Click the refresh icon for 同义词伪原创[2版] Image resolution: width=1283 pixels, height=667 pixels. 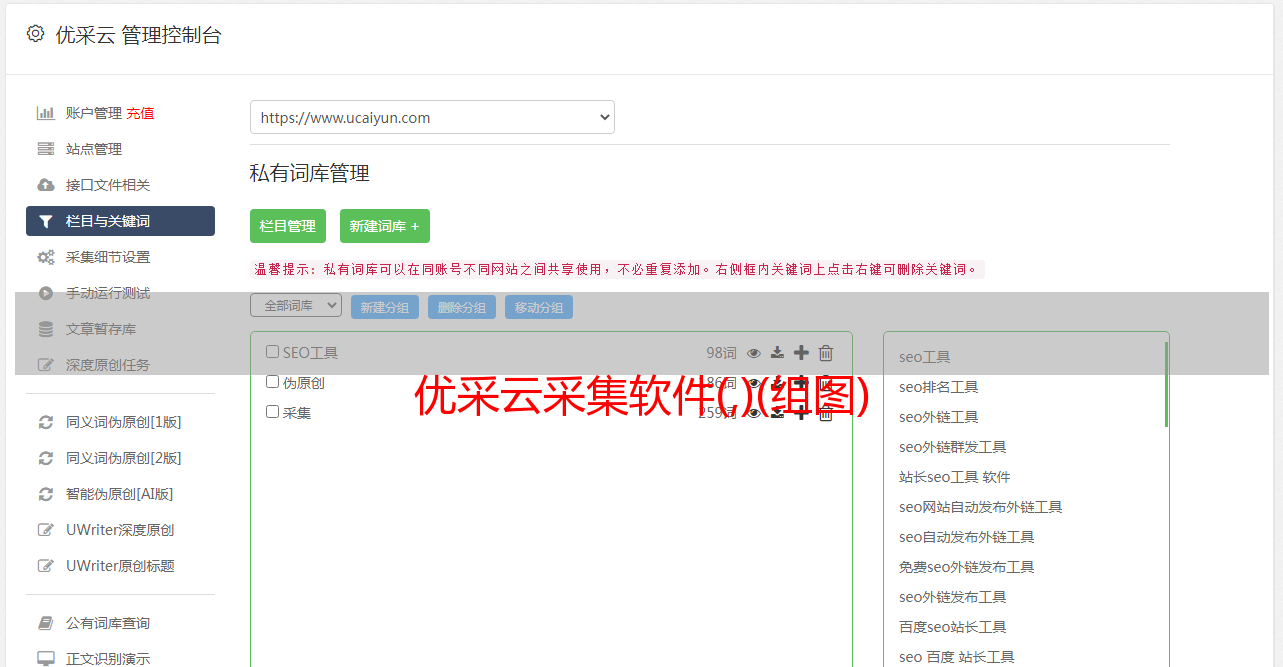click(x=46, y=458)
